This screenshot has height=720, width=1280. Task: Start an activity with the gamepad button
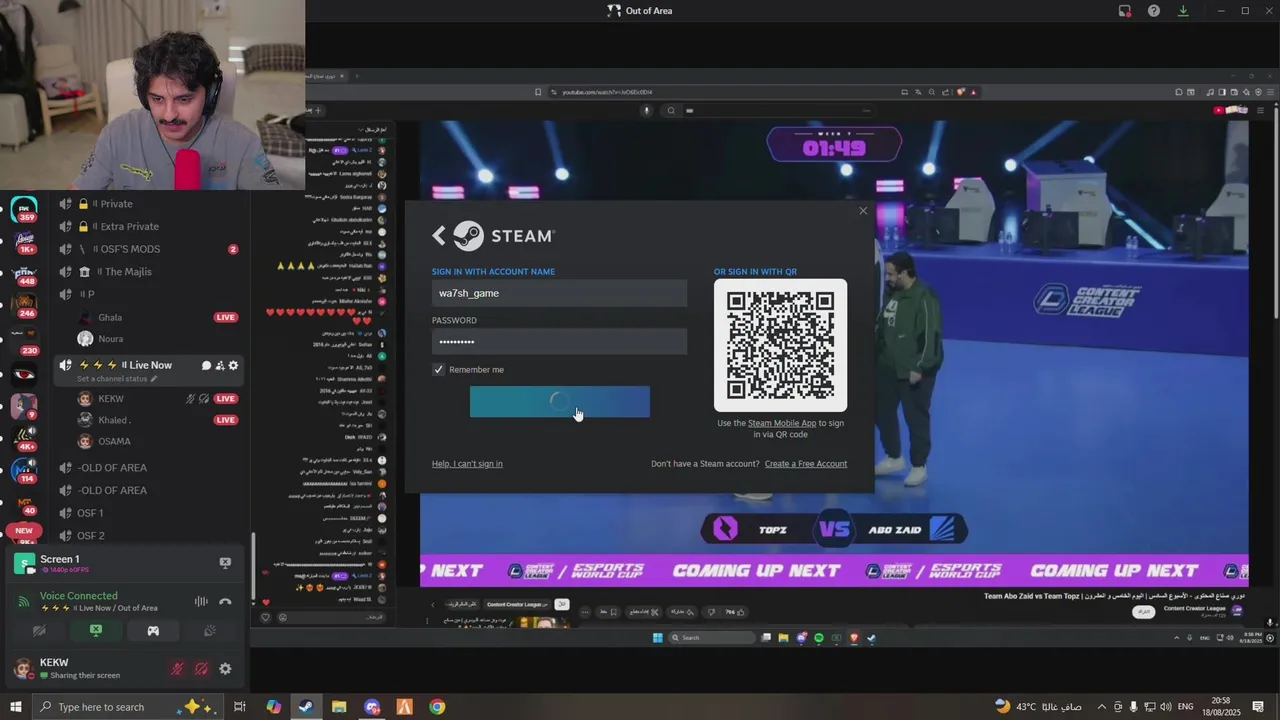pyautogui.click(x=153, y=631)
